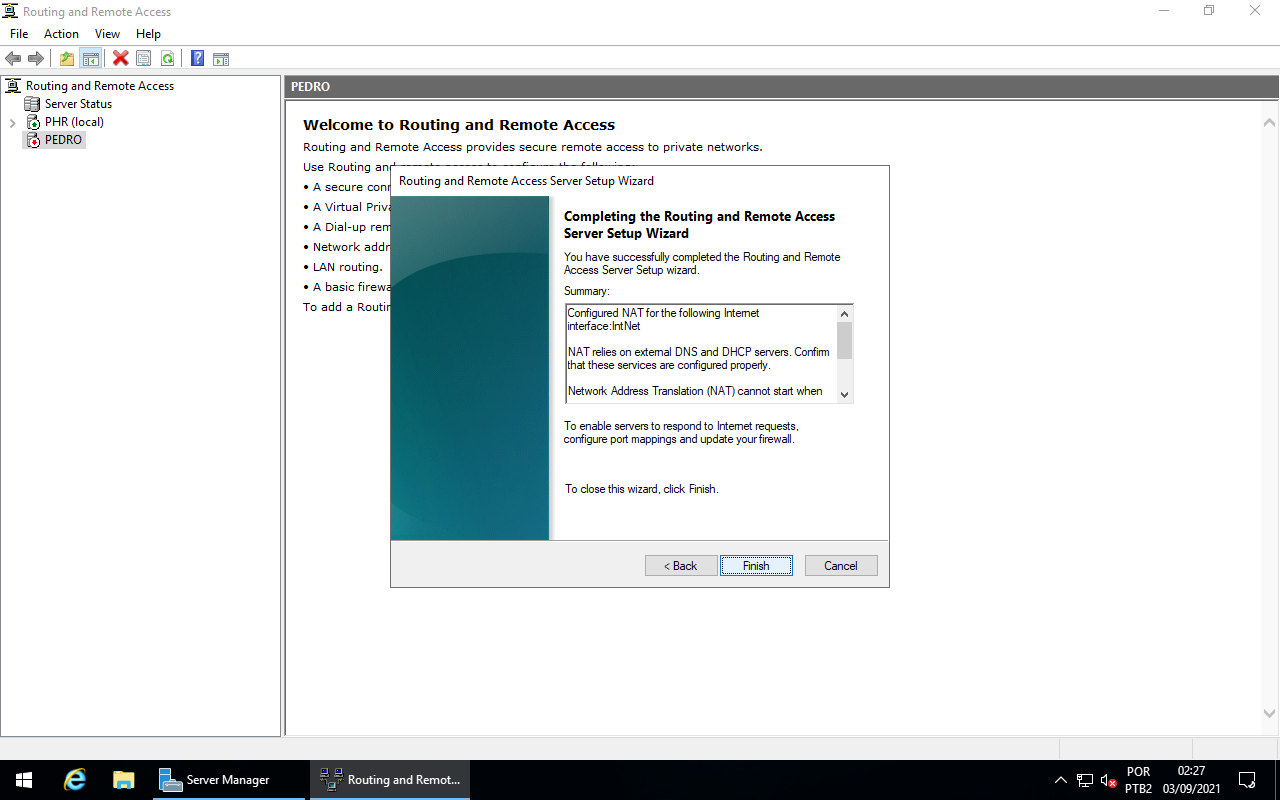Click the Back button in the wizard
The height and width of the screenshot is (800, 1280).
click(681, 565)
